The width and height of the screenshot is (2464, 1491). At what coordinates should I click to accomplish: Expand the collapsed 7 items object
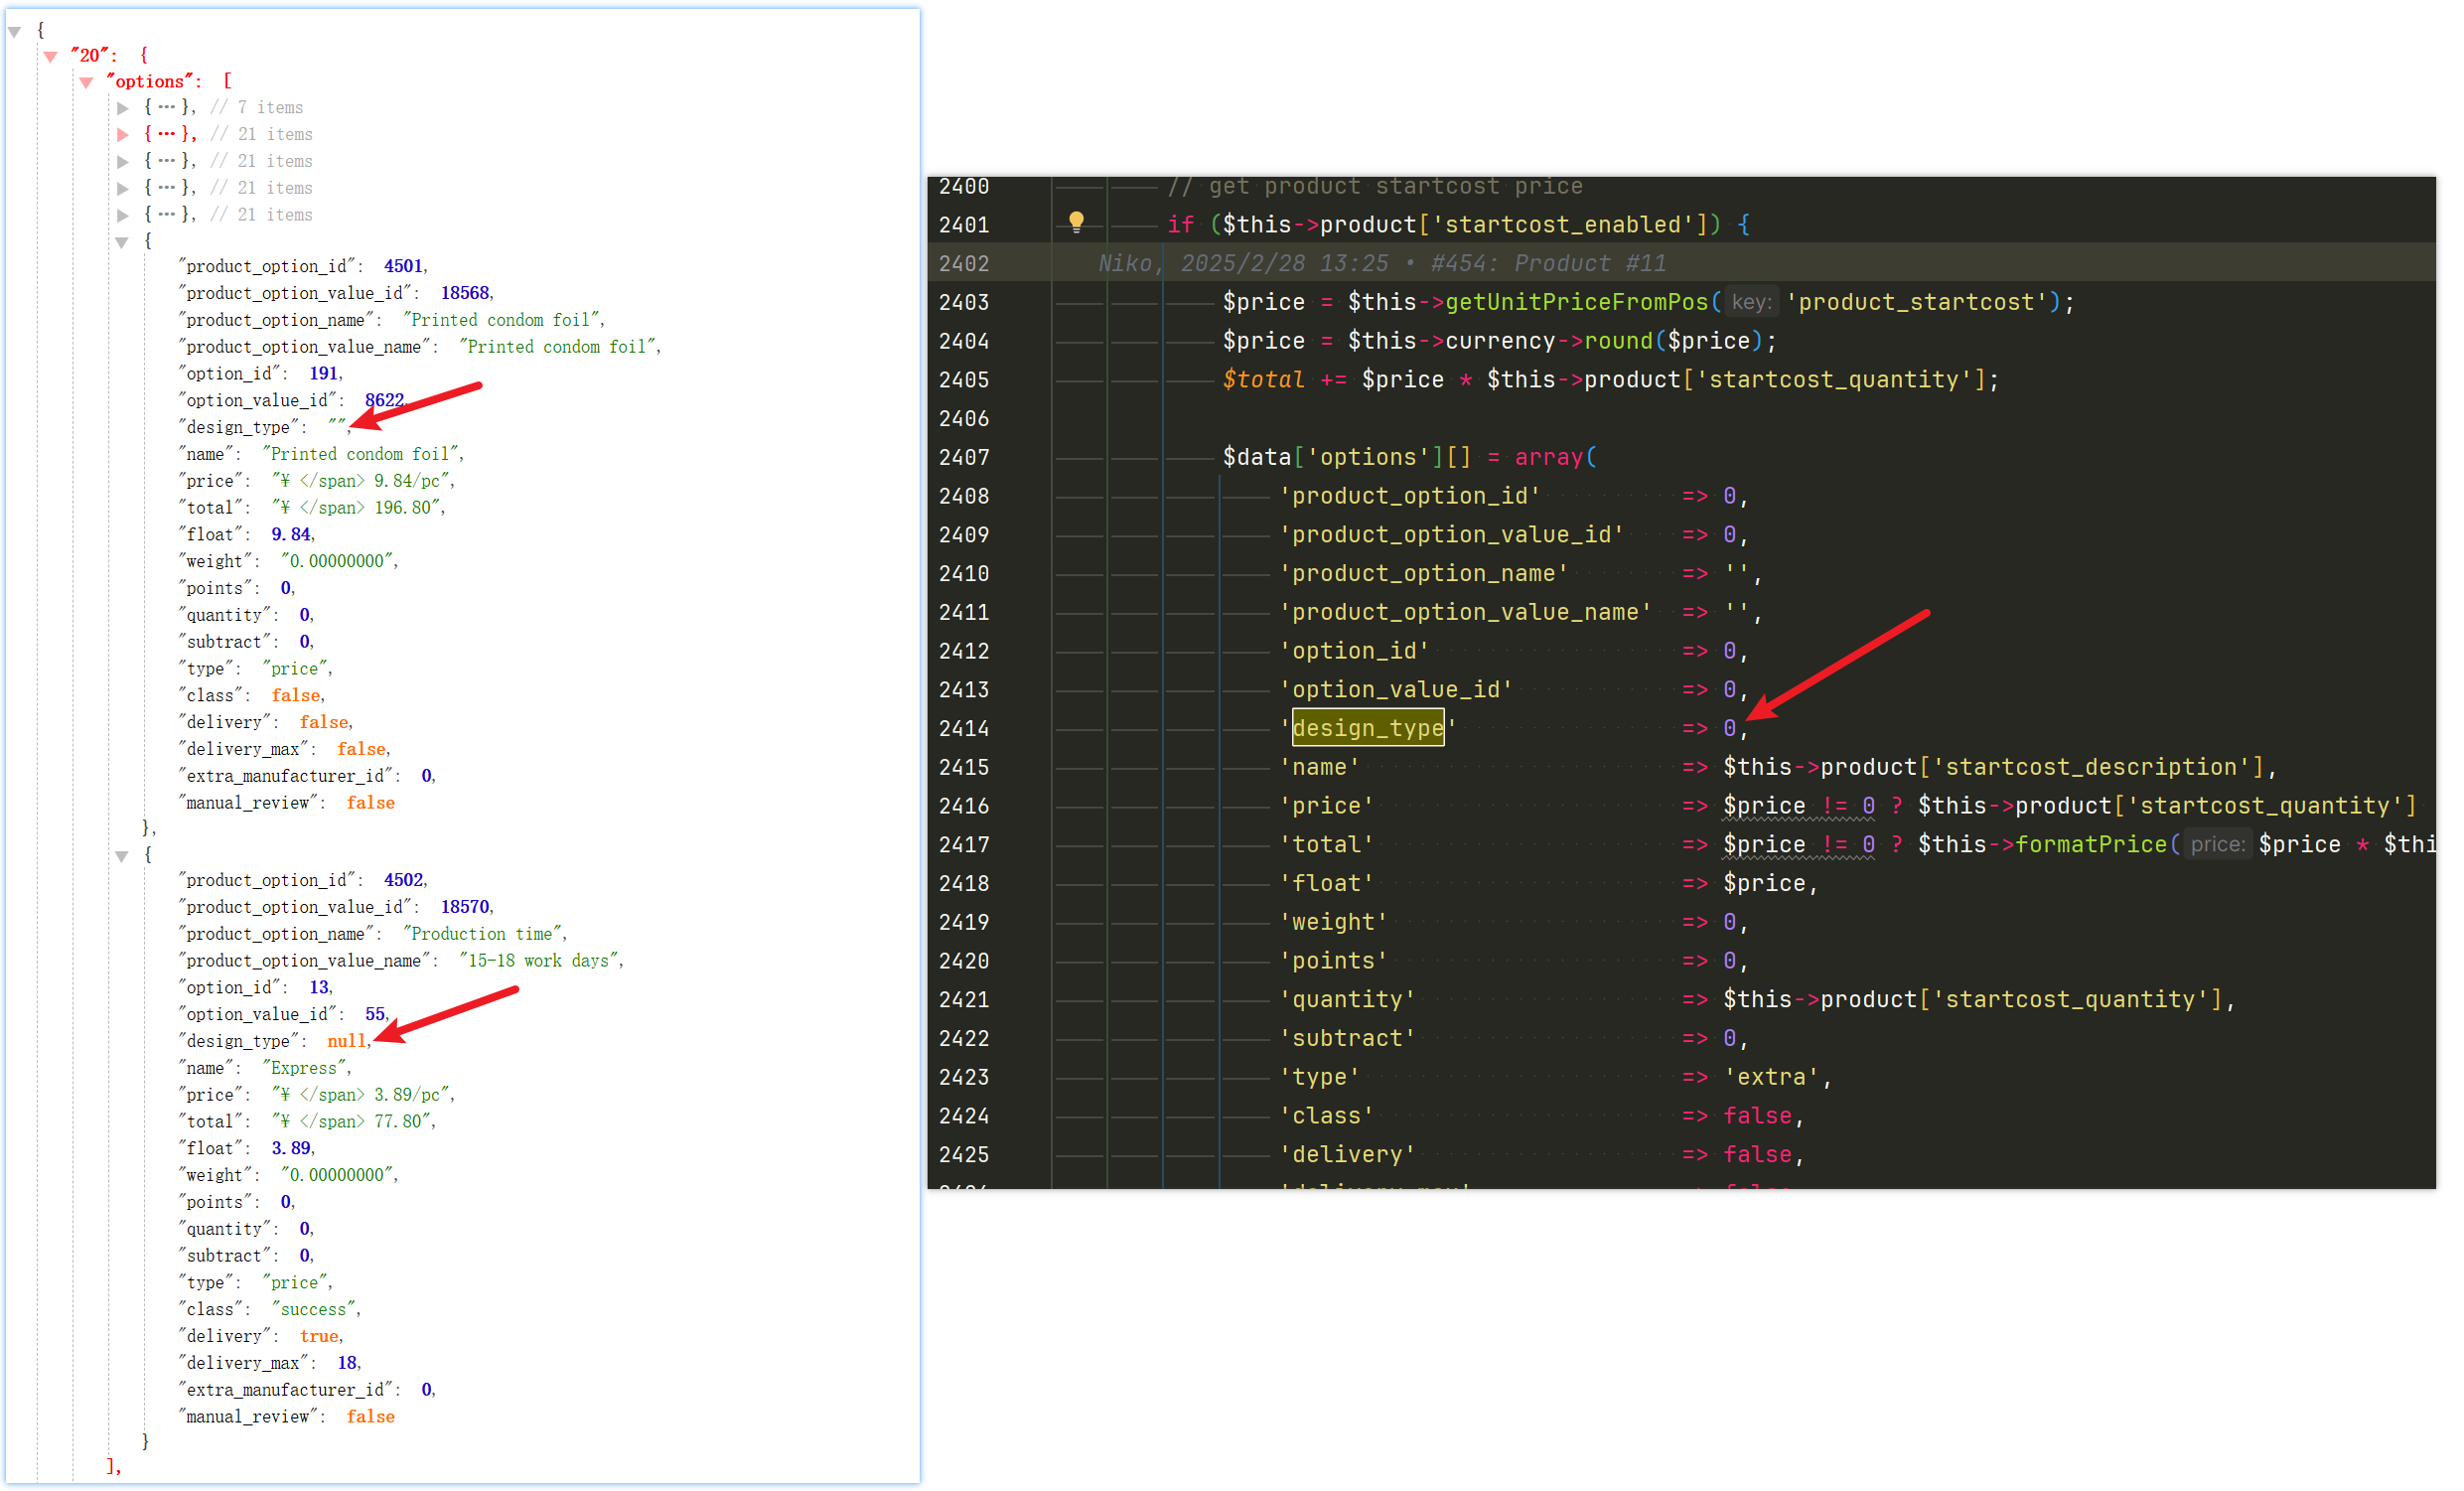point(123,108)
